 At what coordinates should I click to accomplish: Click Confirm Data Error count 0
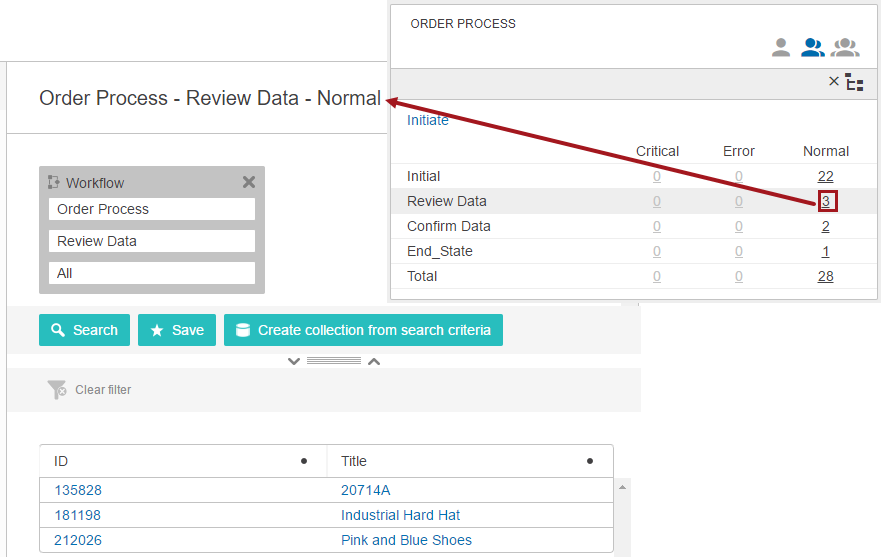pyautogui.click(x=739, y=227)
